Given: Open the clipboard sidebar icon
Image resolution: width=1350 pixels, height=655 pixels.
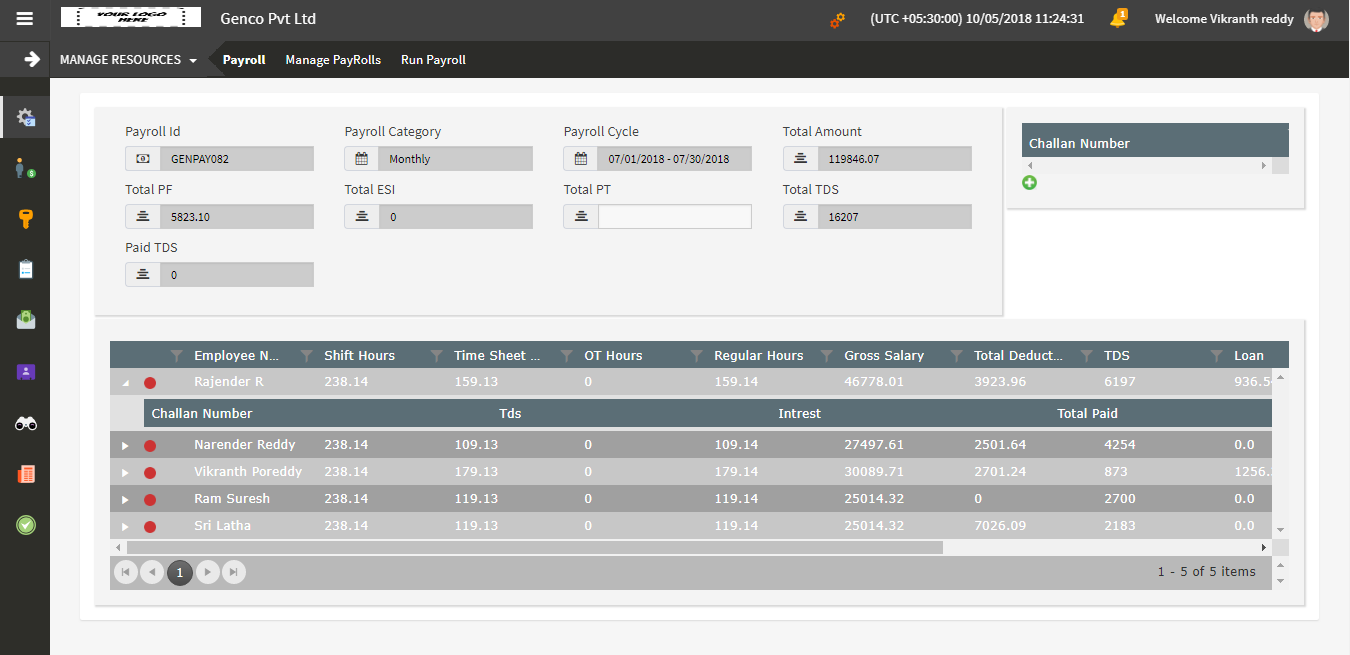Looking at the screenshot, I should [26, 269].
